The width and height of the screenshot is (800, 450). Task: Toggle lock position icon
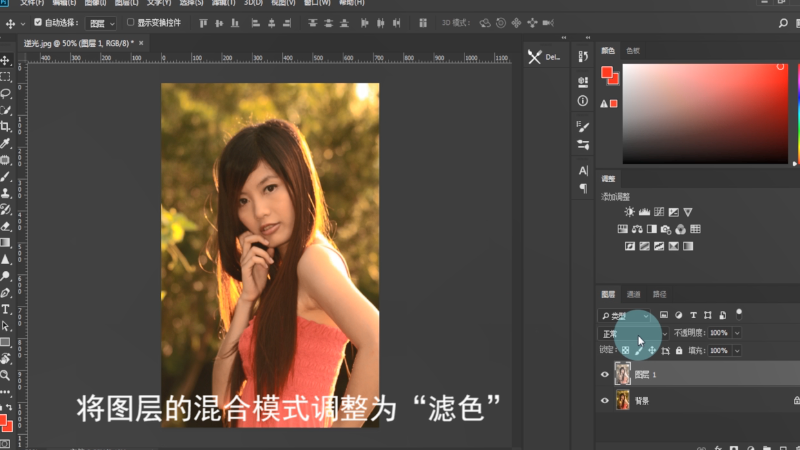click(652, 351)
